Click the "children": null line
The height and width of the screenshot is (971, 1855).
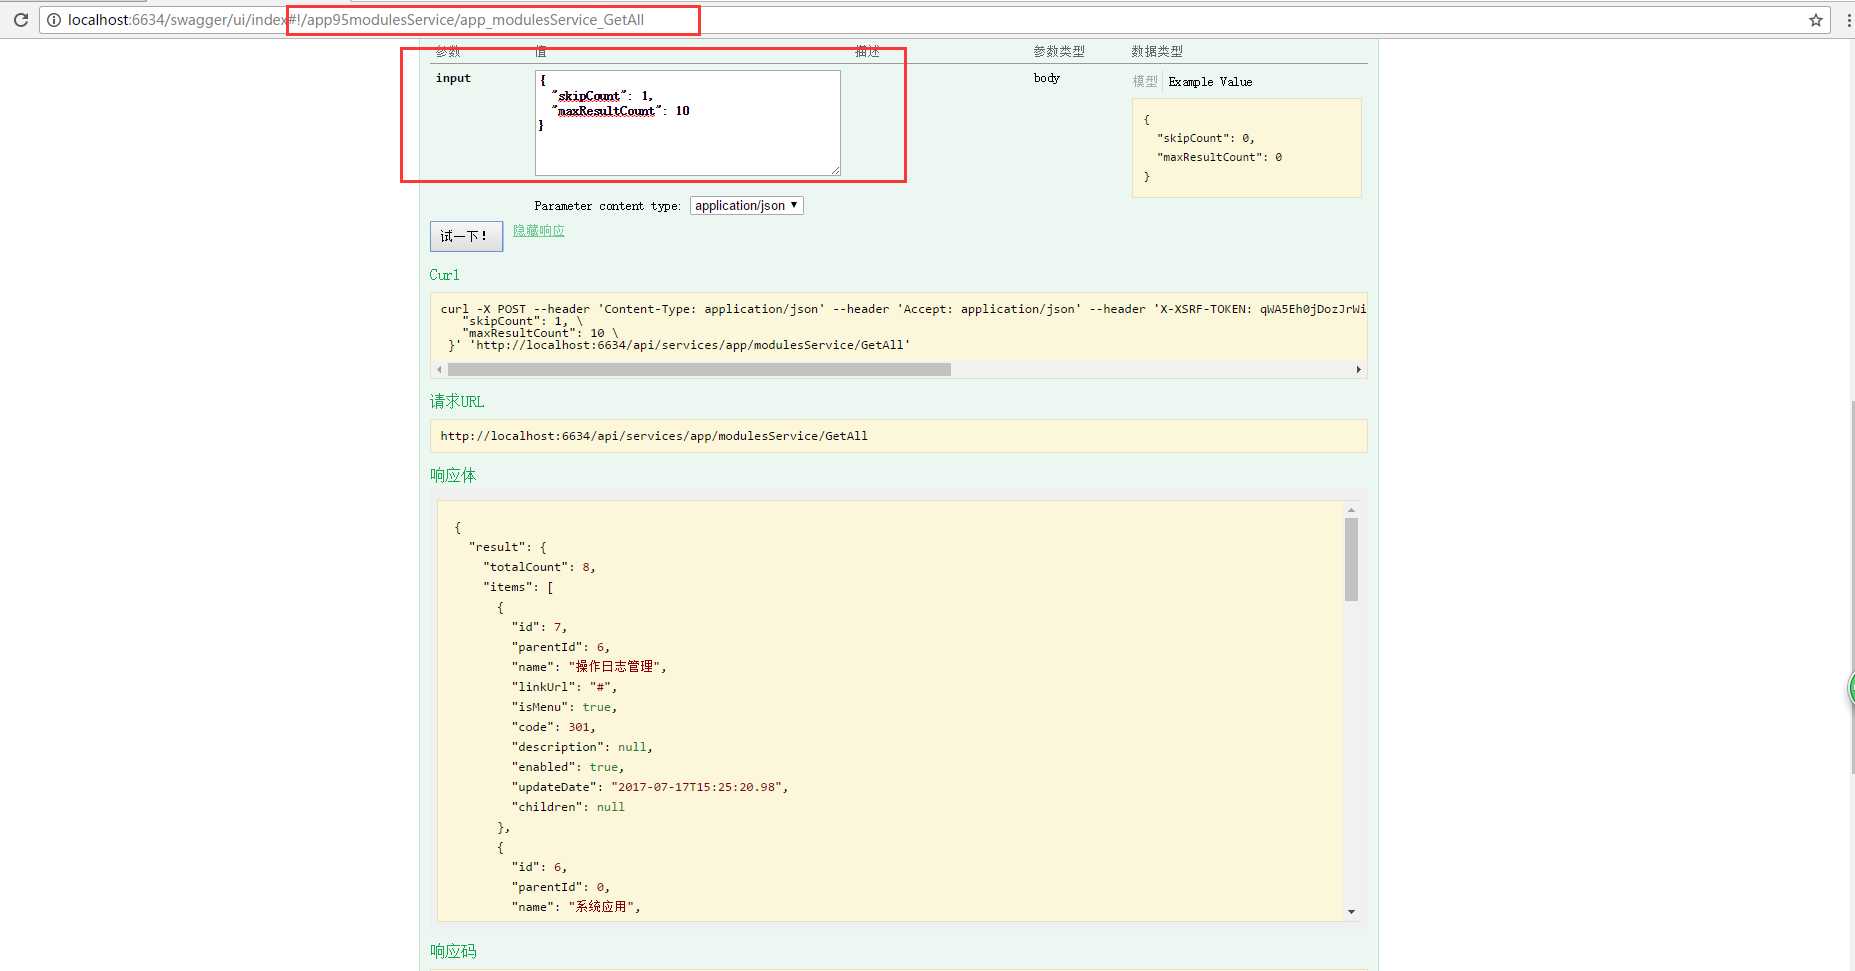tap(568, 807)
